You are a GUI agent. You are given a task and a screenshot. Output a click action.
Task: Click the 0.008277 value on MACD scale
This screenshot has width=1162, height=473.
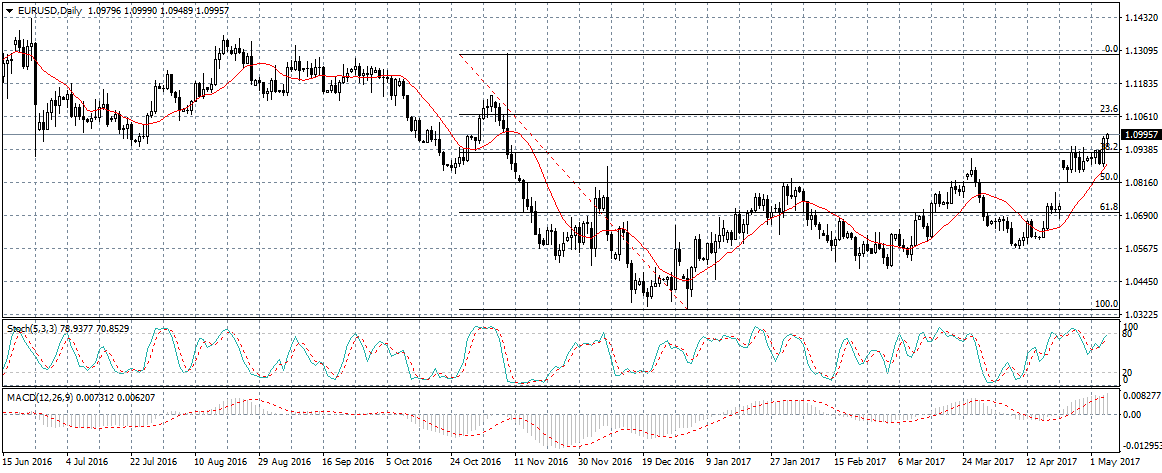click(1141, 396)
